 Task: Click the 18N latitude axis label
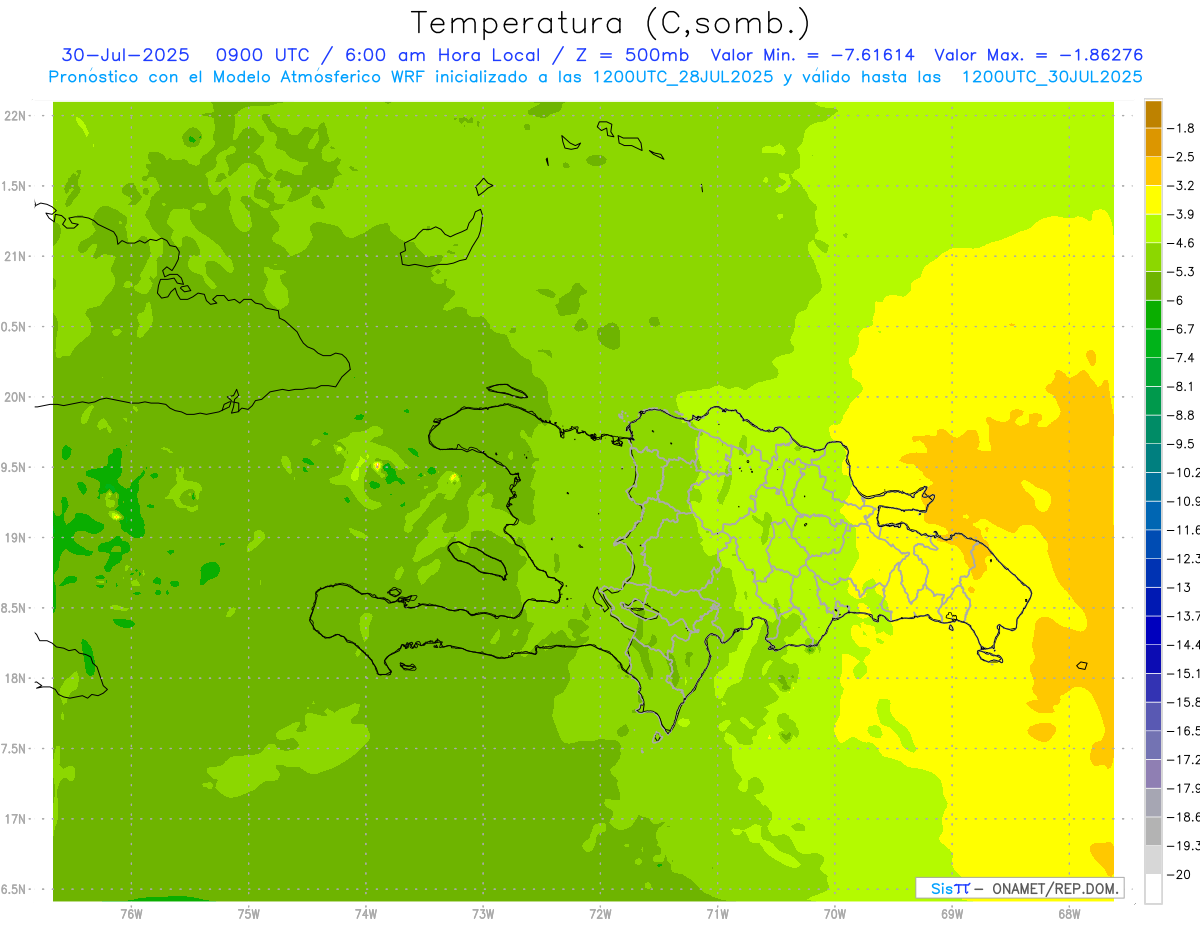(x=16, y=678)
